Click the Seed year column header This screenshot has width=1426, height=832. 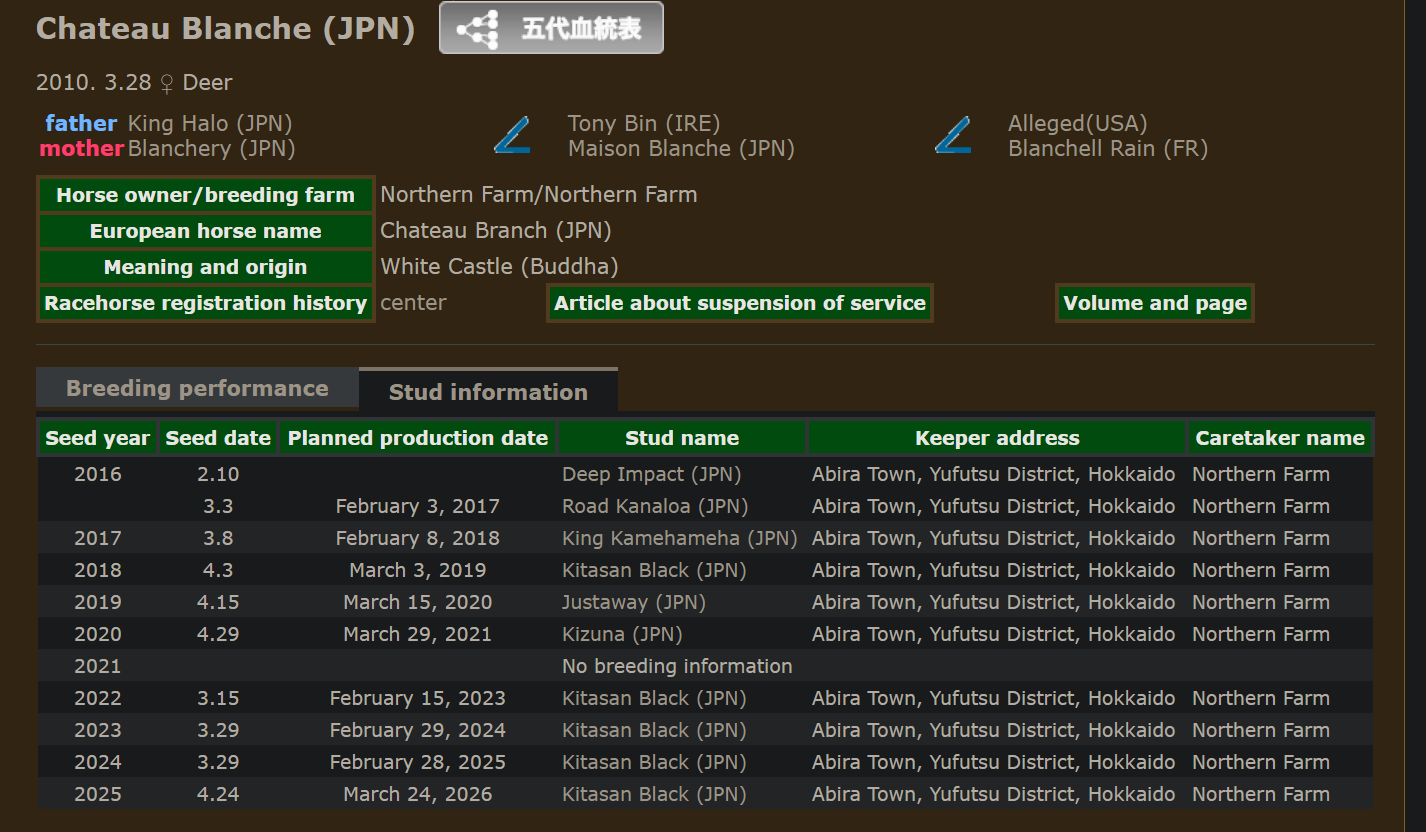point(97,438)
